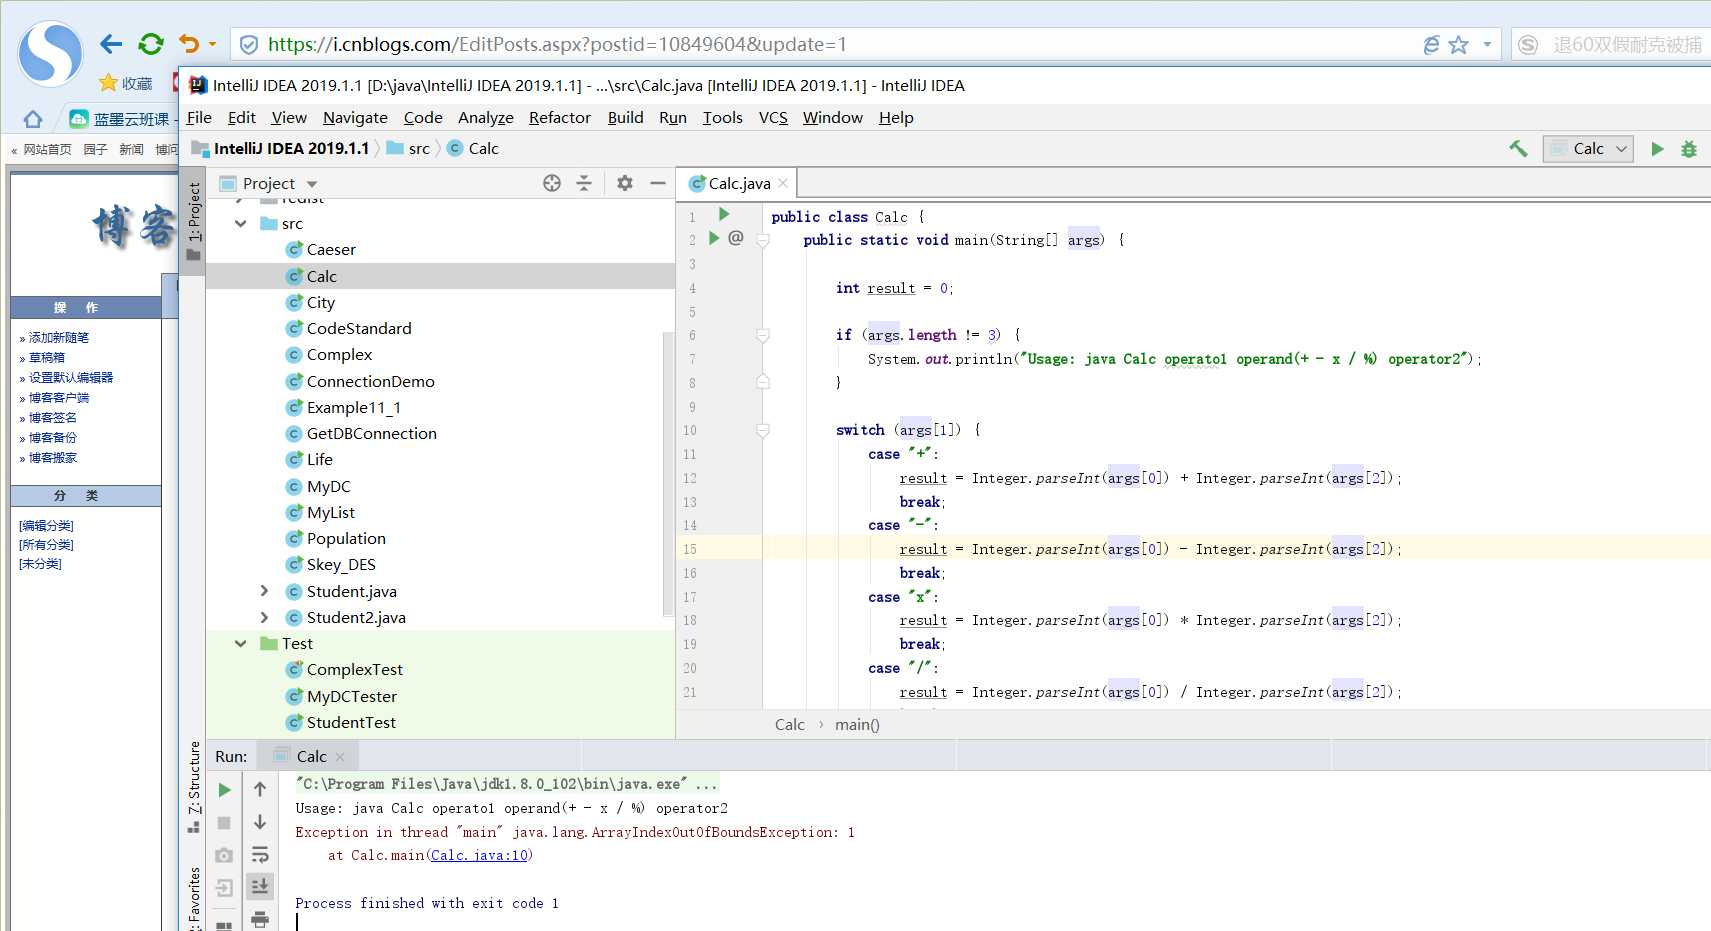Open 添加新随笔 link in blog sidebar
This screenshot has width=1711, height=931.
(58, 338)
